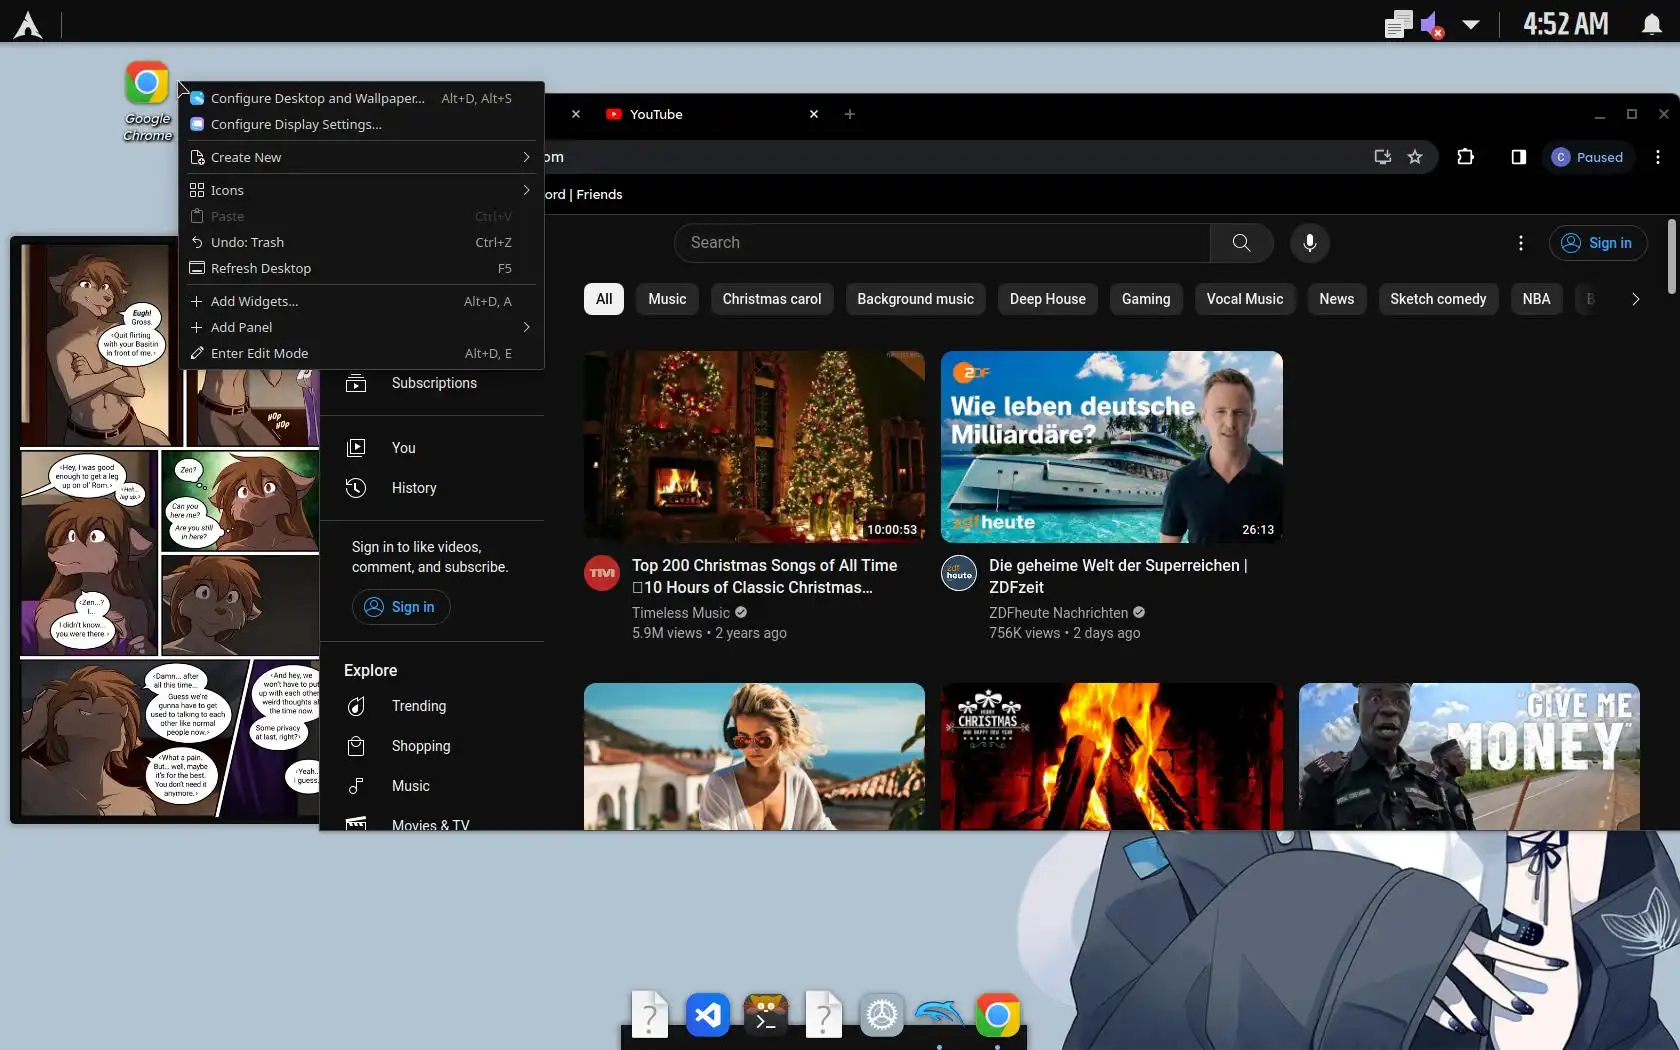Open the ZDFheute Nachrichten channel name
This screenshot has height=1050, width=1680.
(1059, 613)
